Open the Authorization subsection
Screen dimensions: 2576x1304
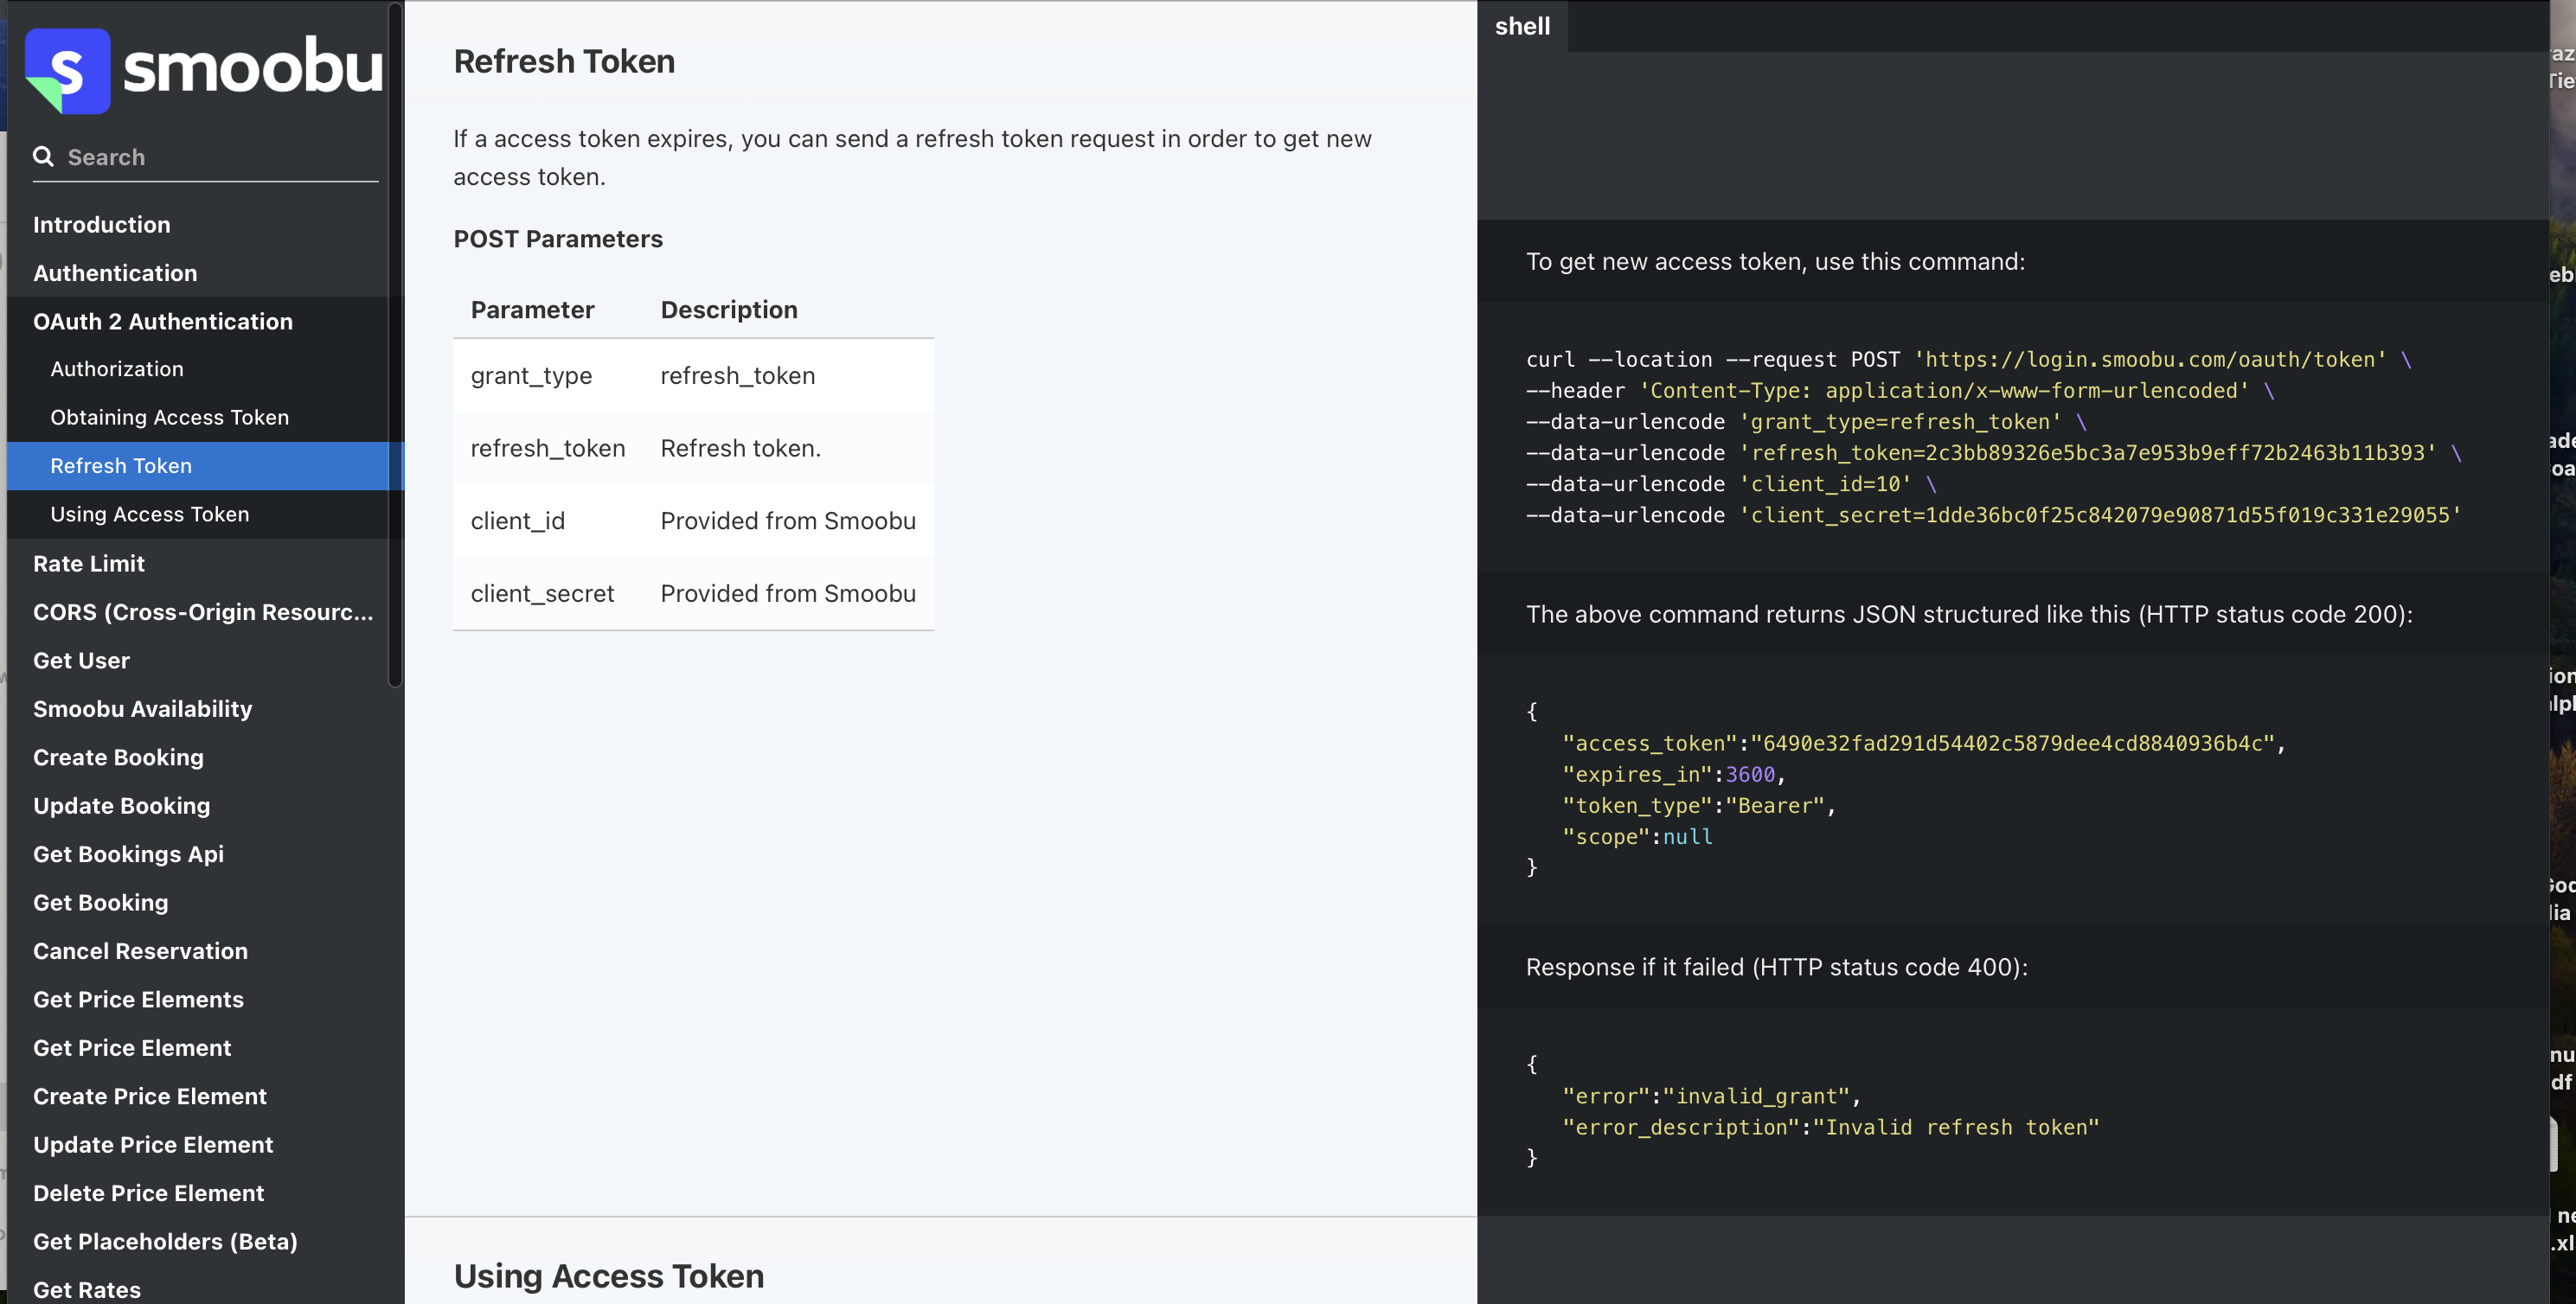(116, 369)
